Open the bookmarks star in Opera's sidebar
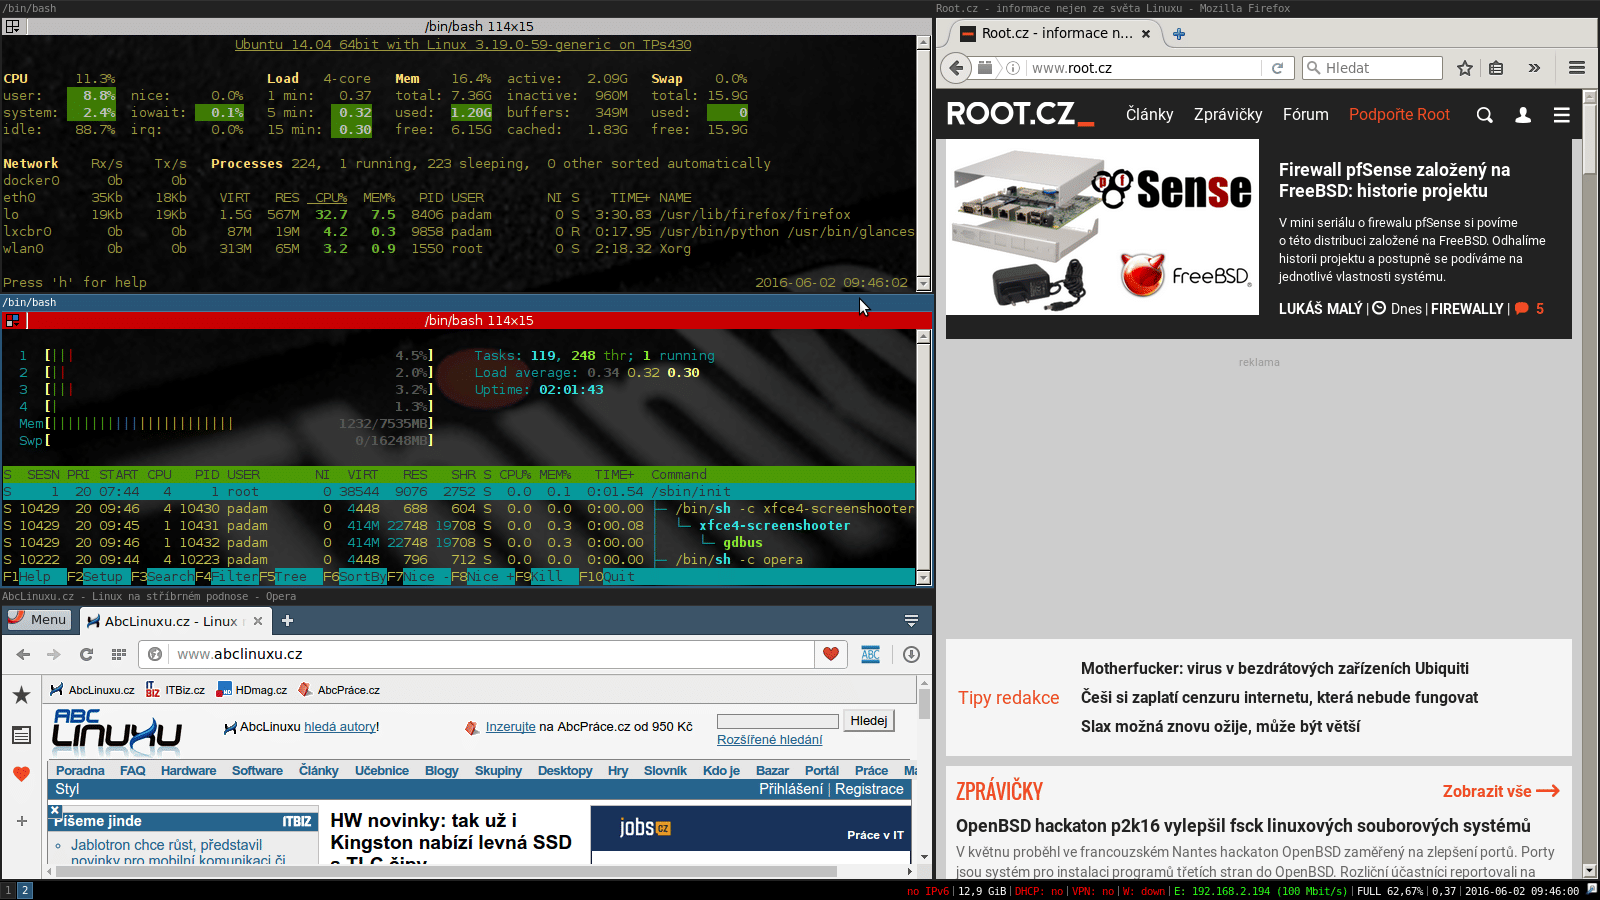The image size is (1600, 900). point(21,695)
